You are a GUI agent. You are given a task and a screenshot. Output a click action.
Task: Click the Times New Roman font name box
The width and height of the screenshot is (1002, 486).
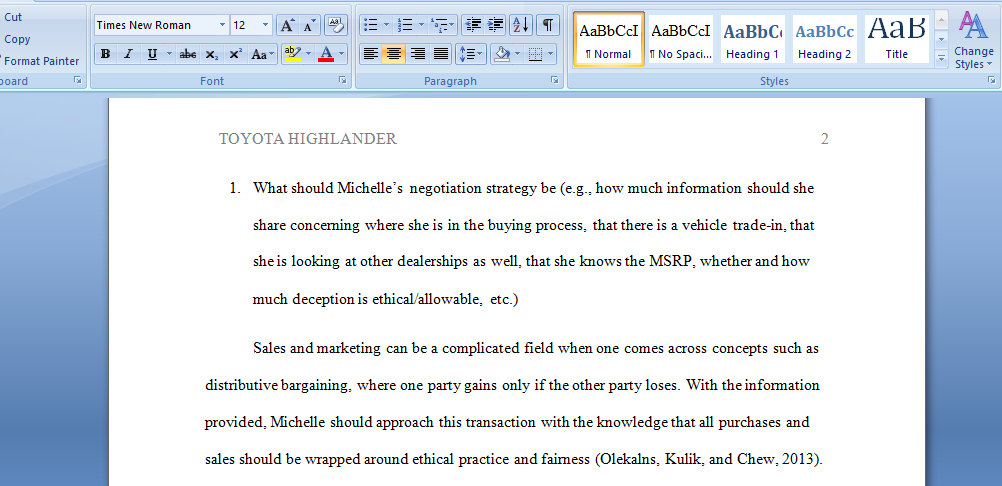155,26
